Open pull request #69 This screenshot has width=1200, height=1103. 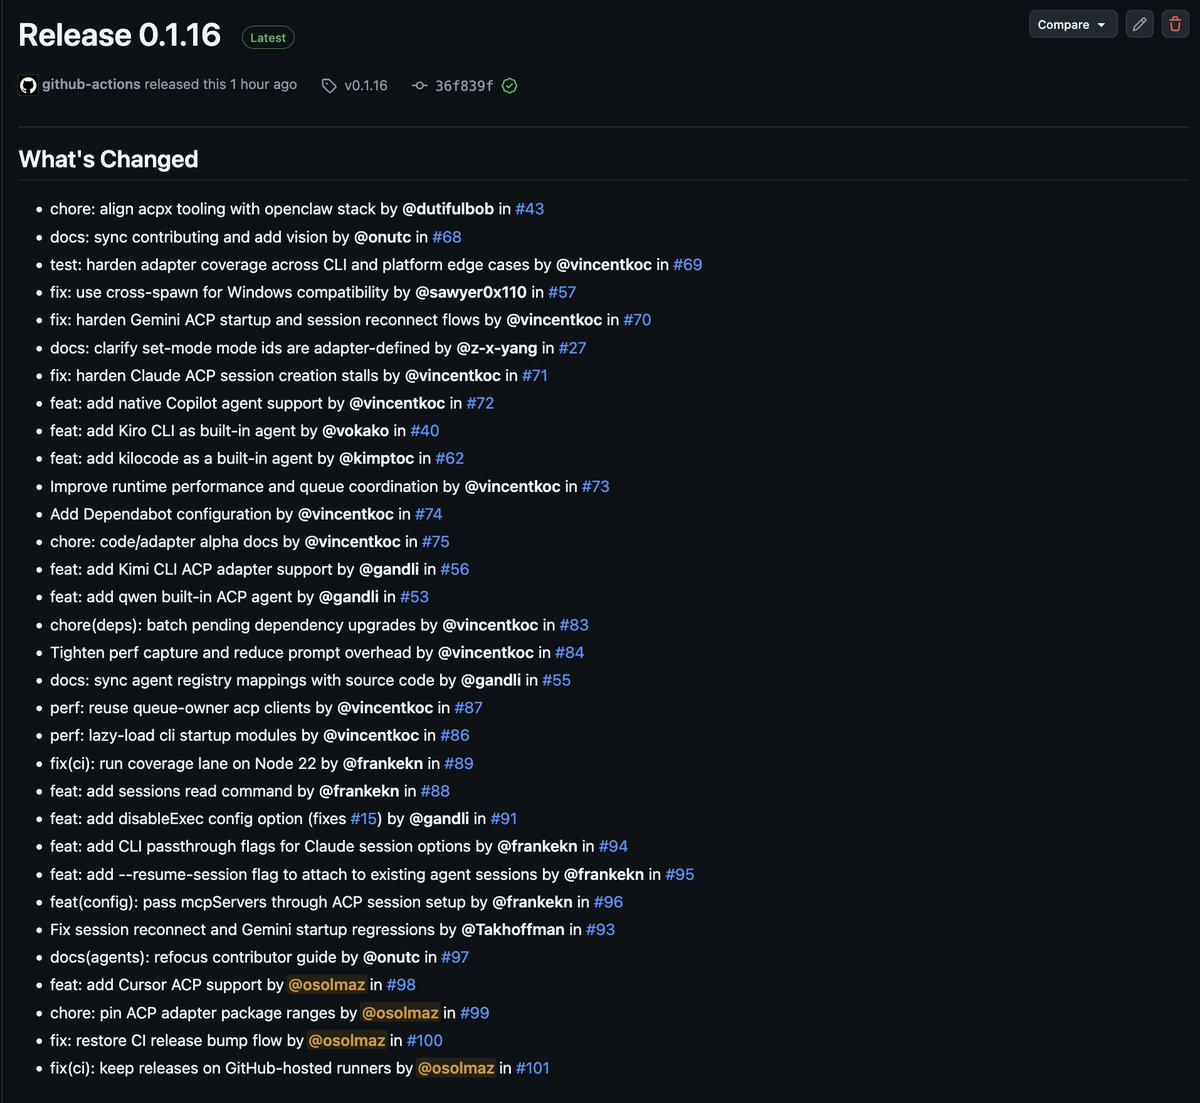coord(688,265)
